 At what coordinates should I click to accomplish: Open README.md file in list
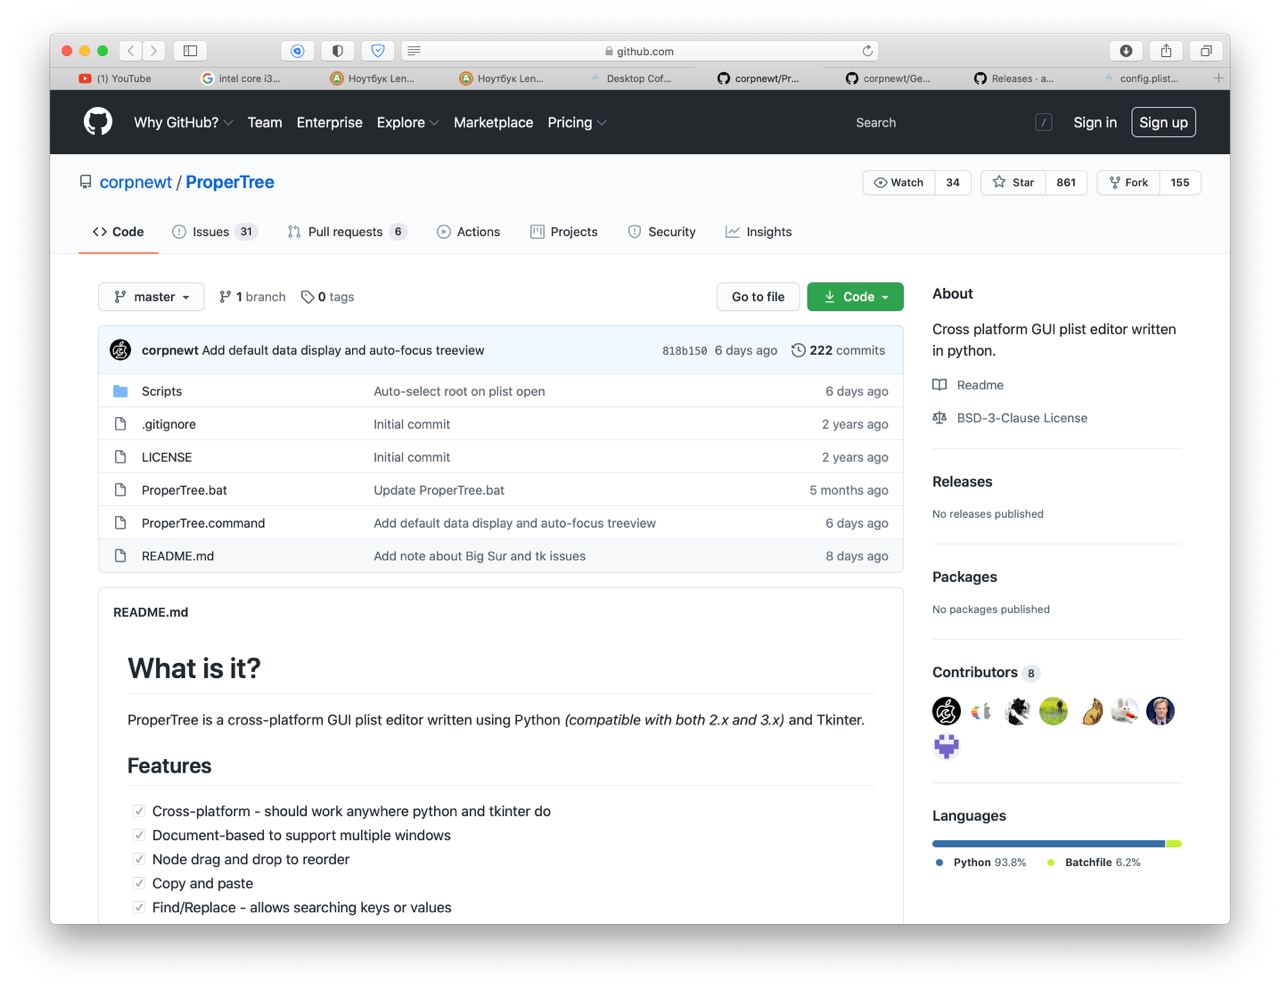click(178, 556)
